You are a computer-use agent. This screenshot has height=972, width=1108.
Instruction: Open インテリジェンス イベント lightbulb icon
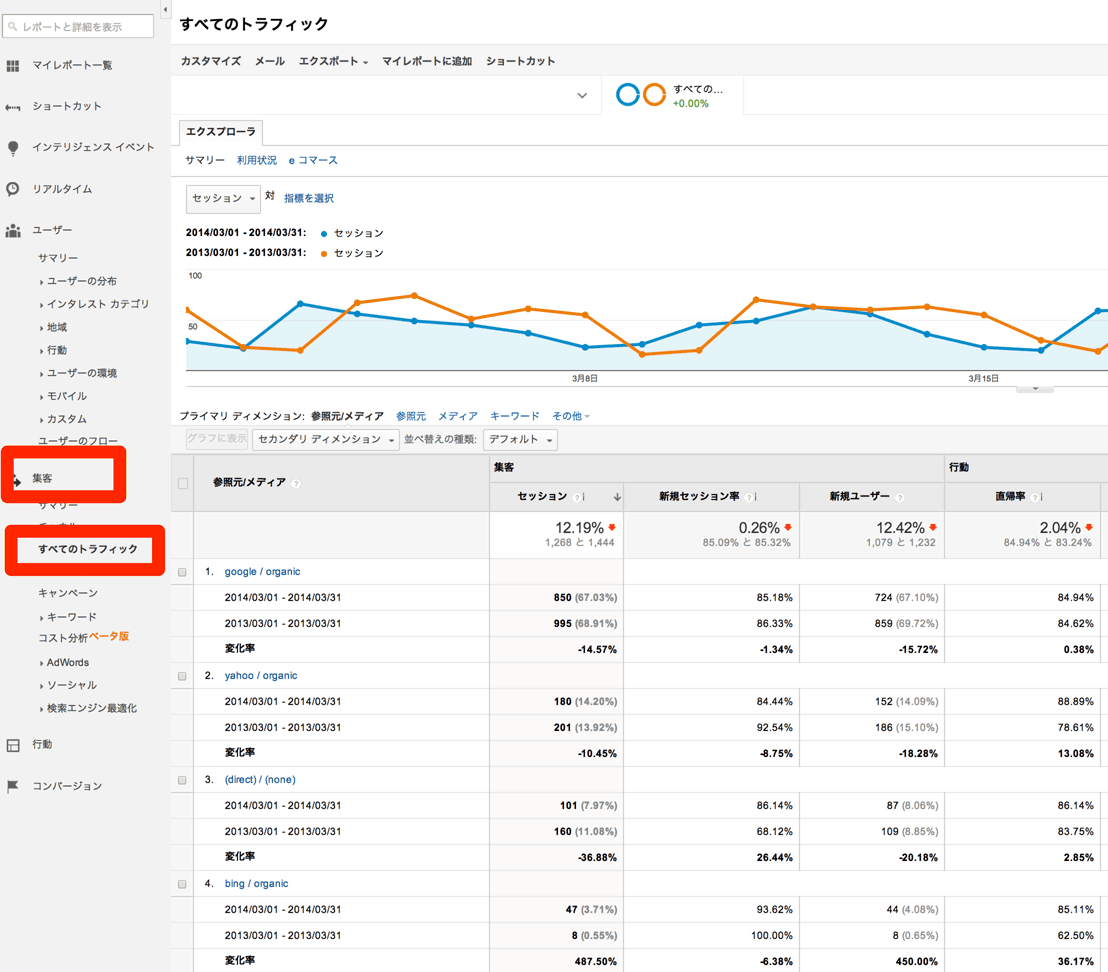click(x=13, y=148)
